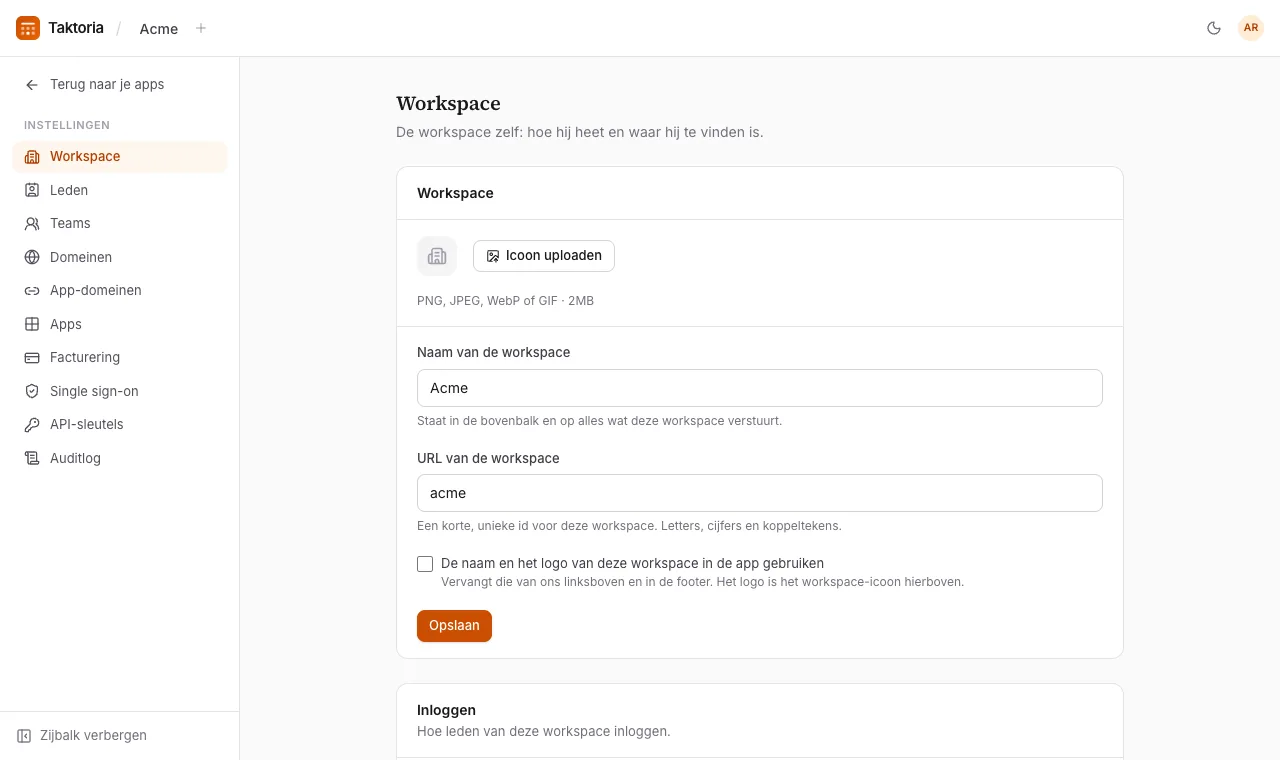Click 'PNG, JPEG, WebP of GIF · 2MB' text
The height and width of the screenshot is (760, 1280).
pos(505,301)
